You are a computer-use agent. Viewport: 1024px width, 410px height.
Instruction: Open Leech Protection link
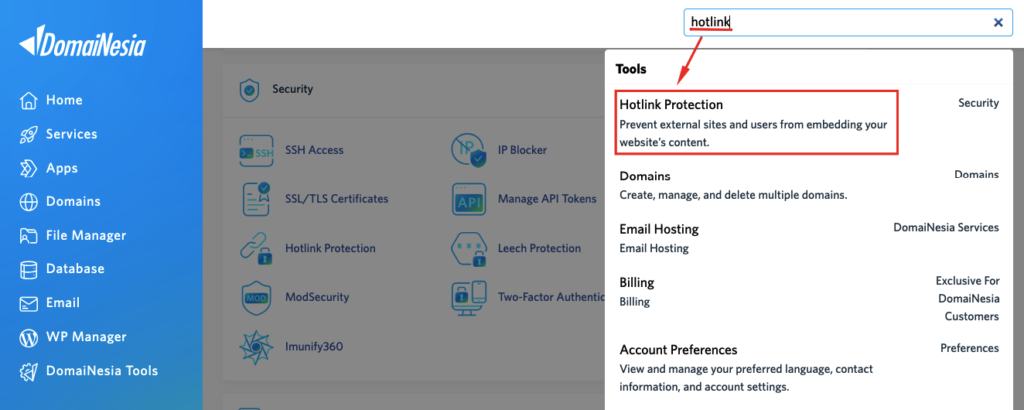pos(539,249)
